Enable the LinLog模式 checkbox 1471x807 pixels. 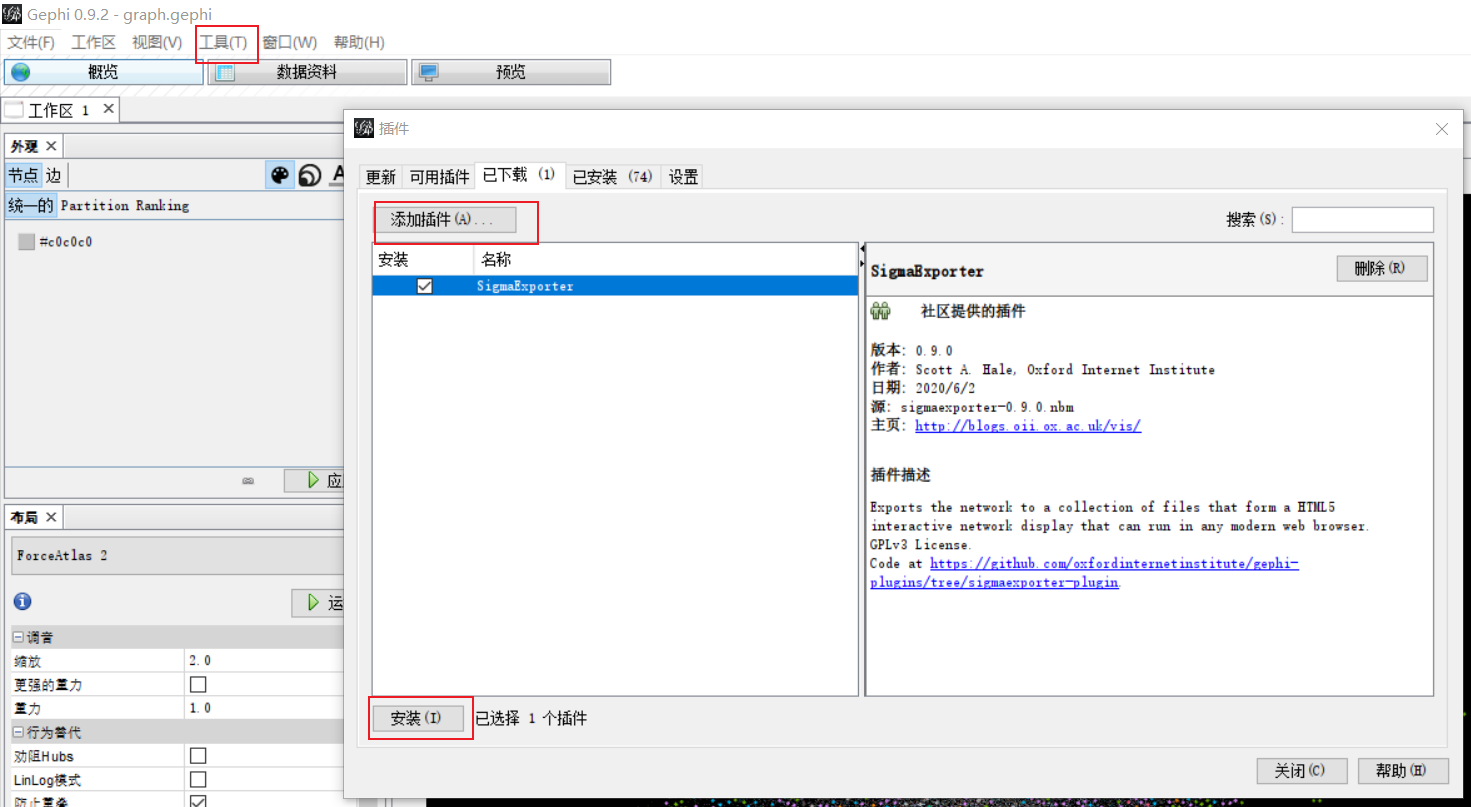[x=198, y=779]
